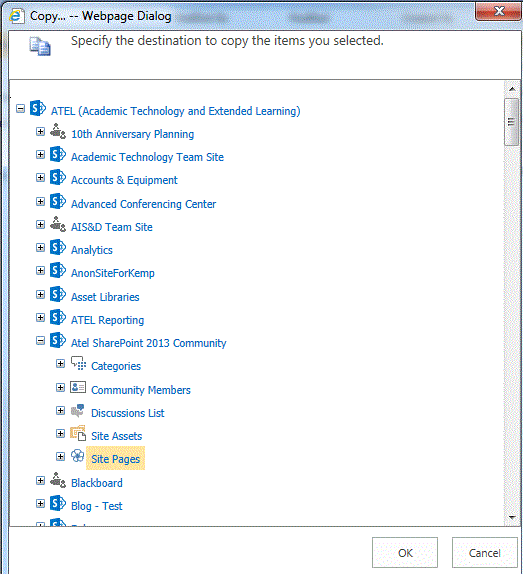Click the team icon for AIS&D Team Site
Screen dimensions: 523x574
click(58, 224)
